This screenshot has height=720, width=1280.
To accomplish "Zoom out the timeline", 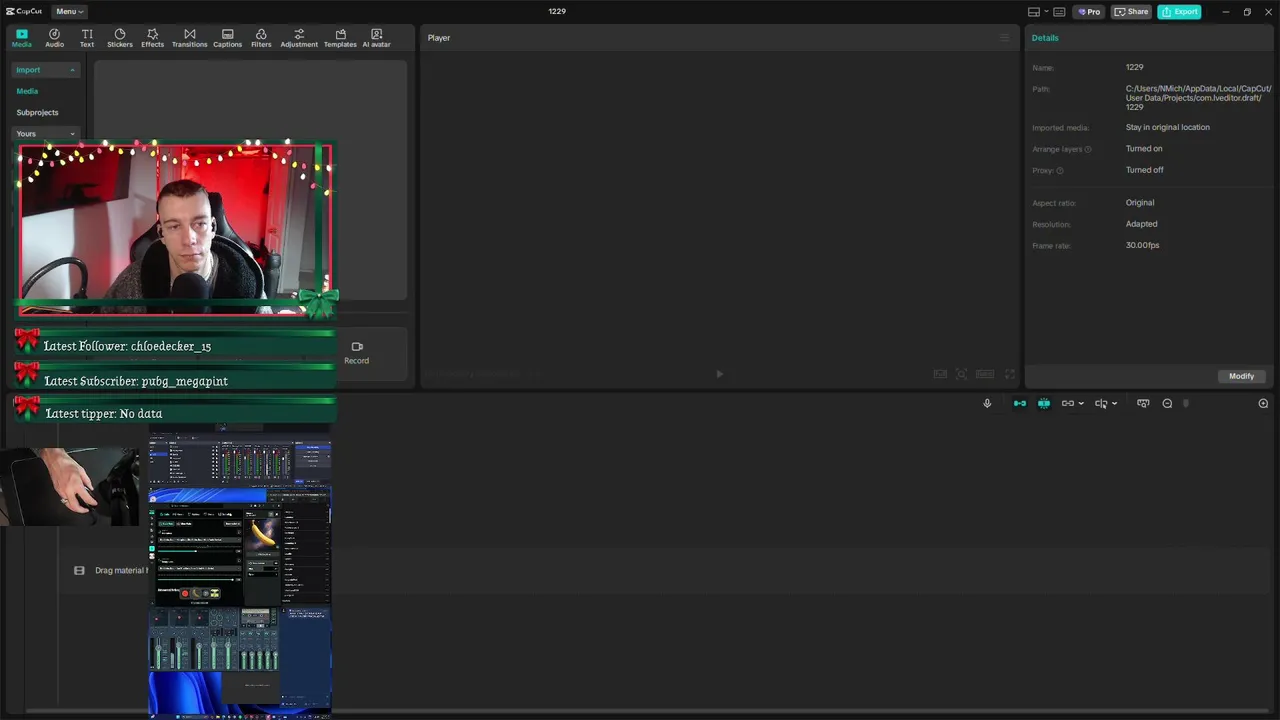I will pyautogui.click(x=1167, y=403).
